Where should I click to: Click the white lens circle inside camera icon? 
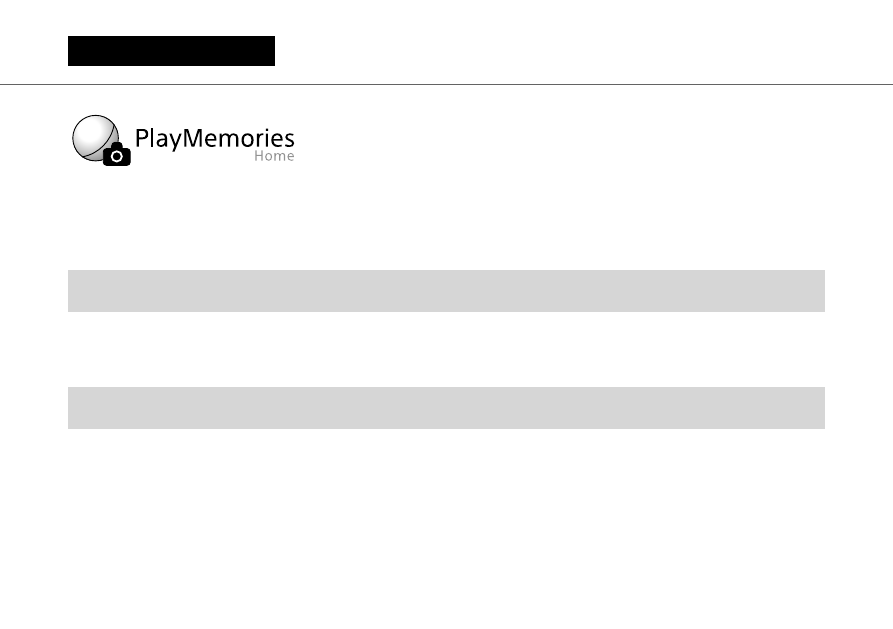(117, 156)
